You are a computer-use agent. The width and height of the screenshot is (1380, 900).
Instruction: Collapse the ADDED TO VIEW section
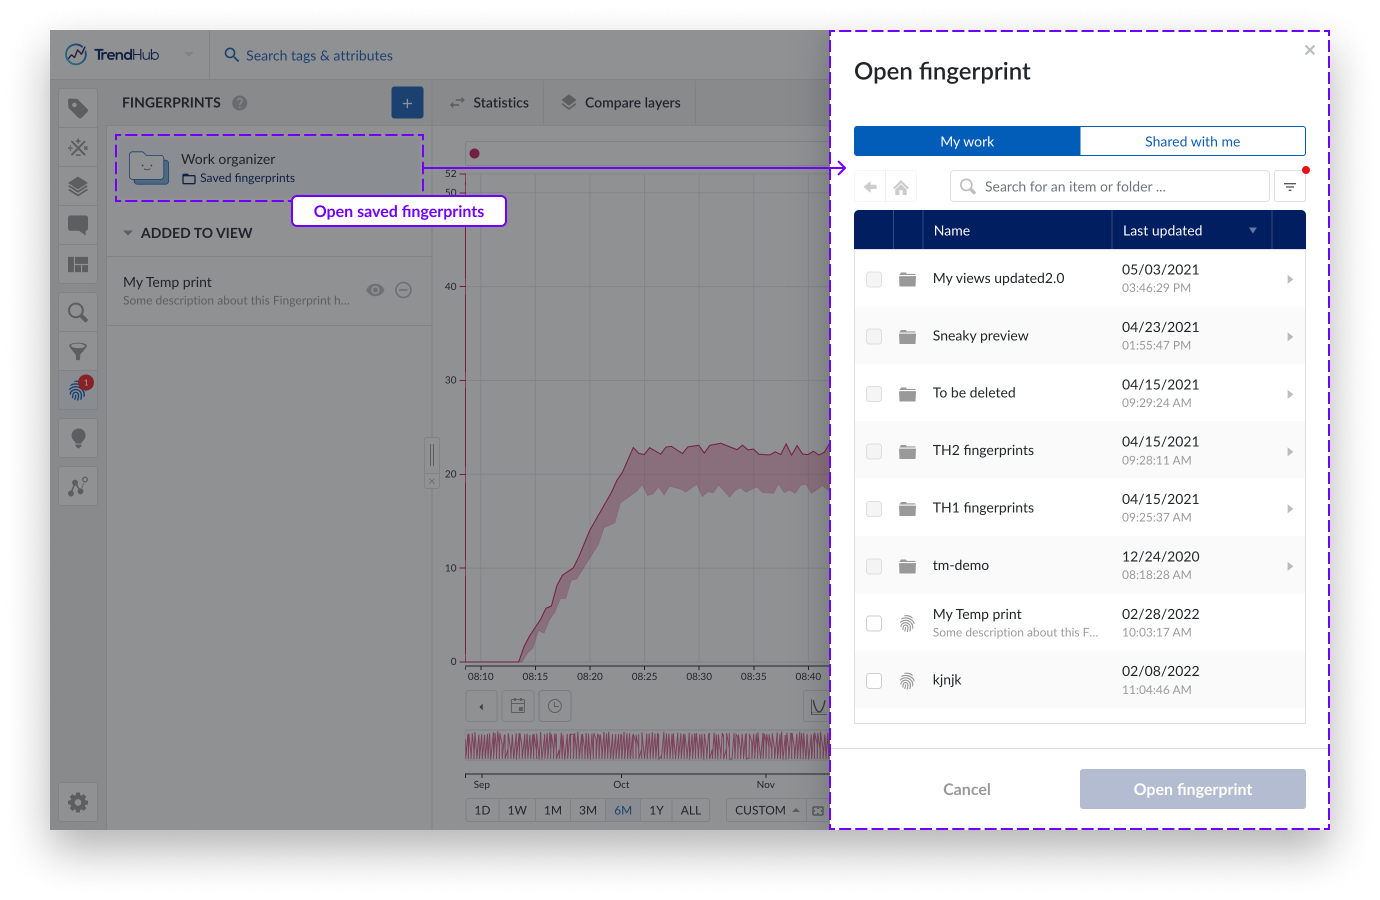(128, 233)
